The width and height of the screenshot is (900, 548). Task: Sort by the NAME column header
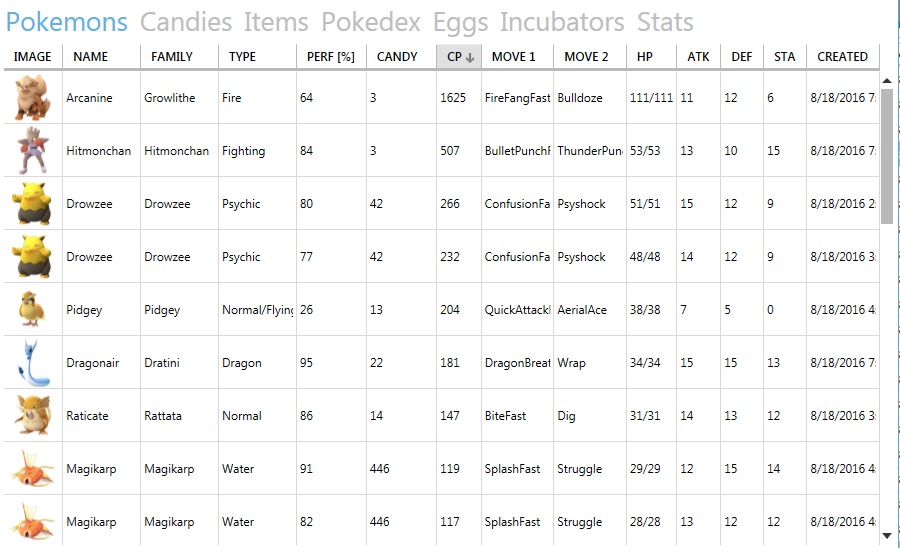coord(101,57)
